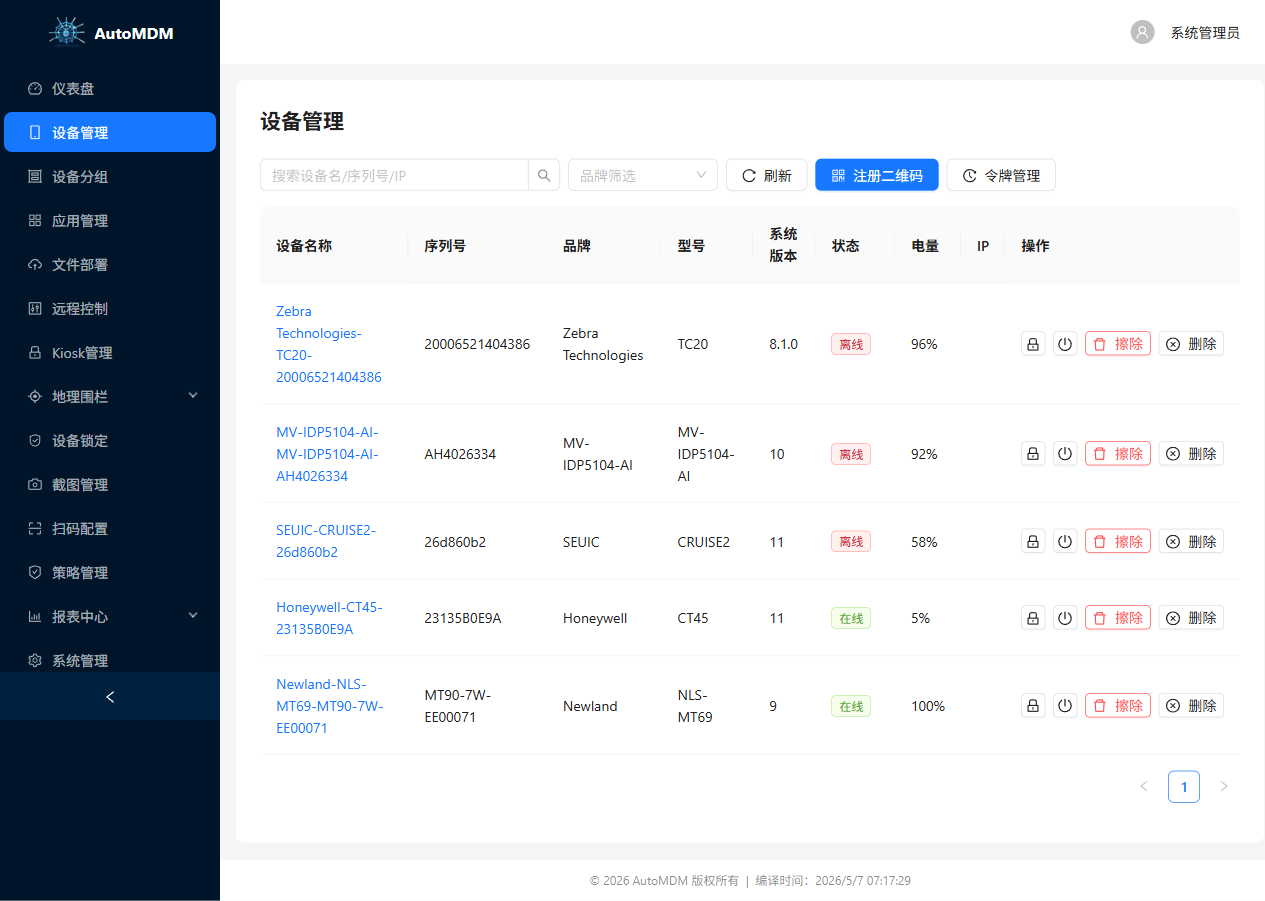Viewport: 1265px width, 901px height.
Task: Wipe the Honeywell CT45 device (擦除)
Action: 1118,618
